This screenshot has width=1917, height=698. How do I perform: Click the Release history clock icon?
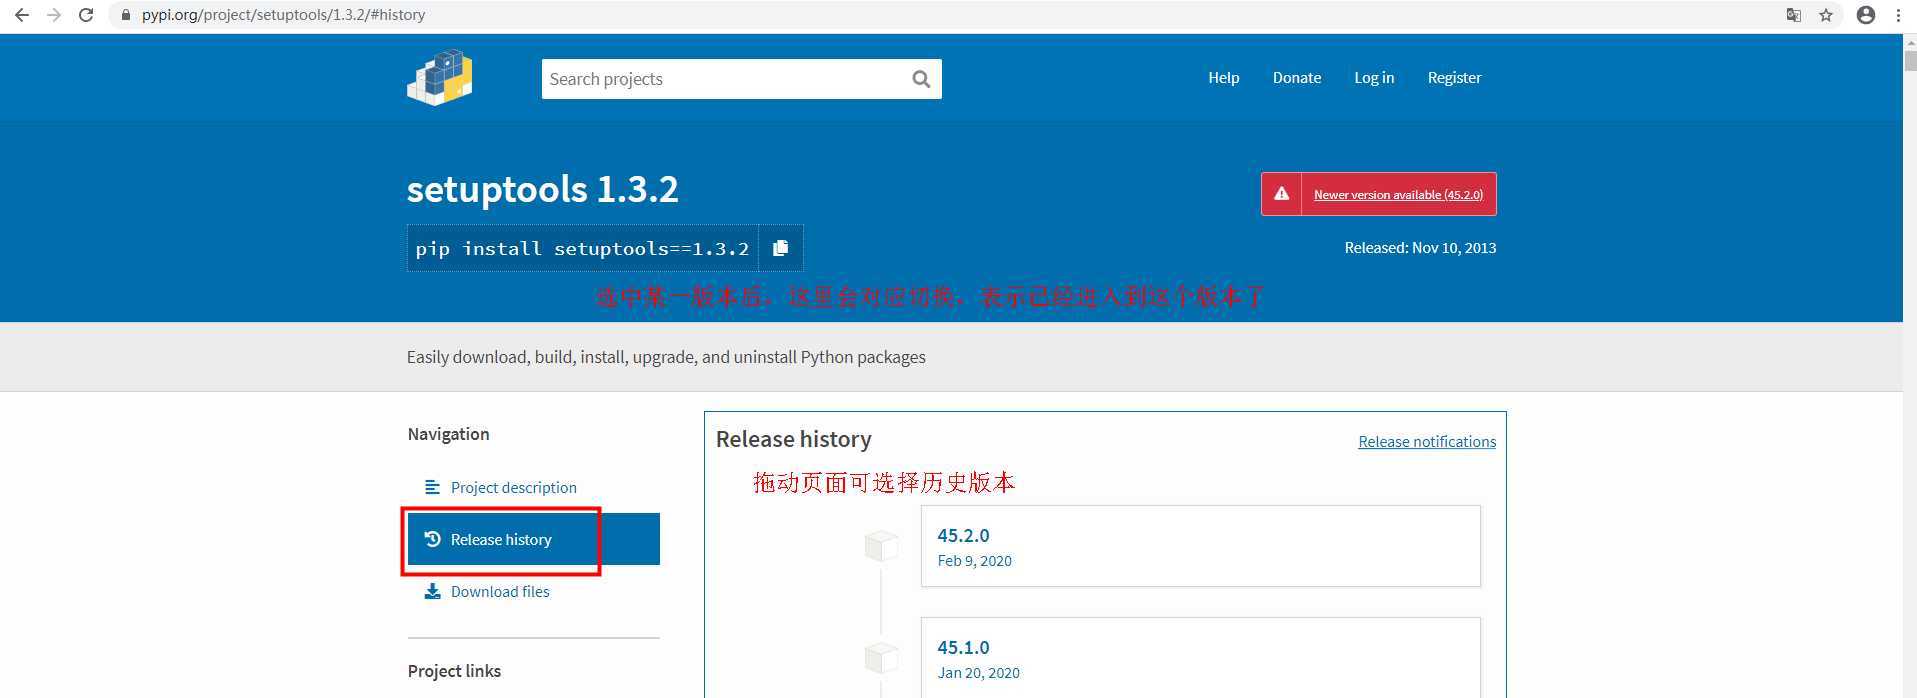coord(432,539)
